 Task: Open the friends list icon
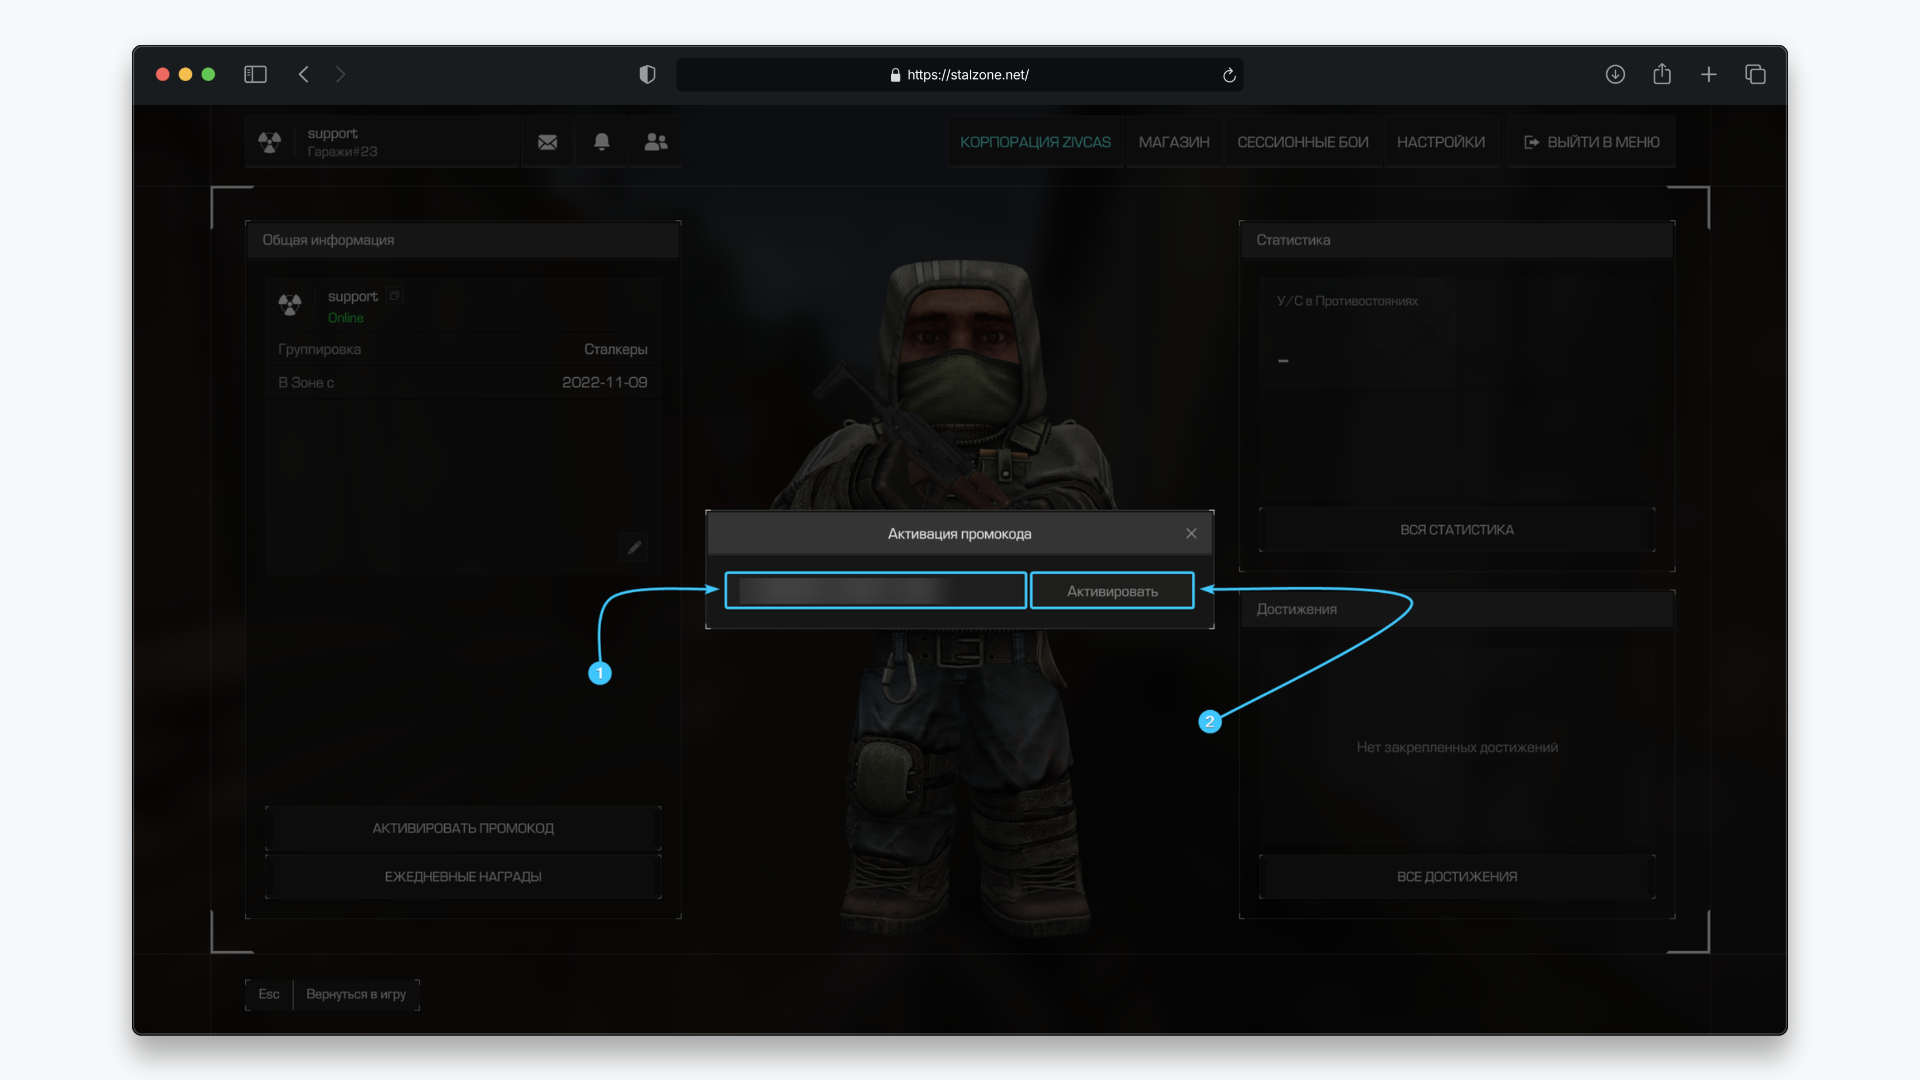[656, 142]
